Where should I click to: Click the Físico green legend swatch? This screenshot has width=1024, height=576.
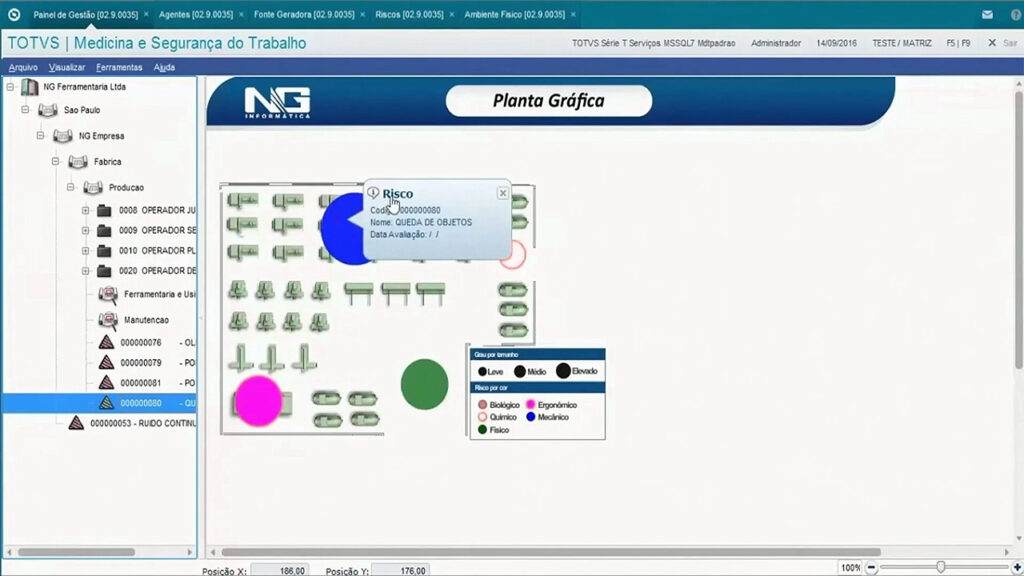[483, 430]
